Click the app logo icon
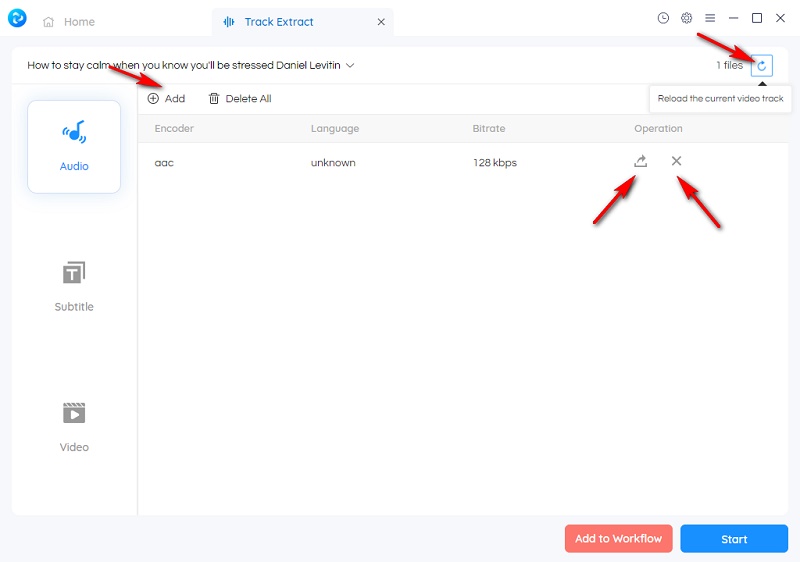800x562 pixels. pyautogui.click(x=17, y=18)
